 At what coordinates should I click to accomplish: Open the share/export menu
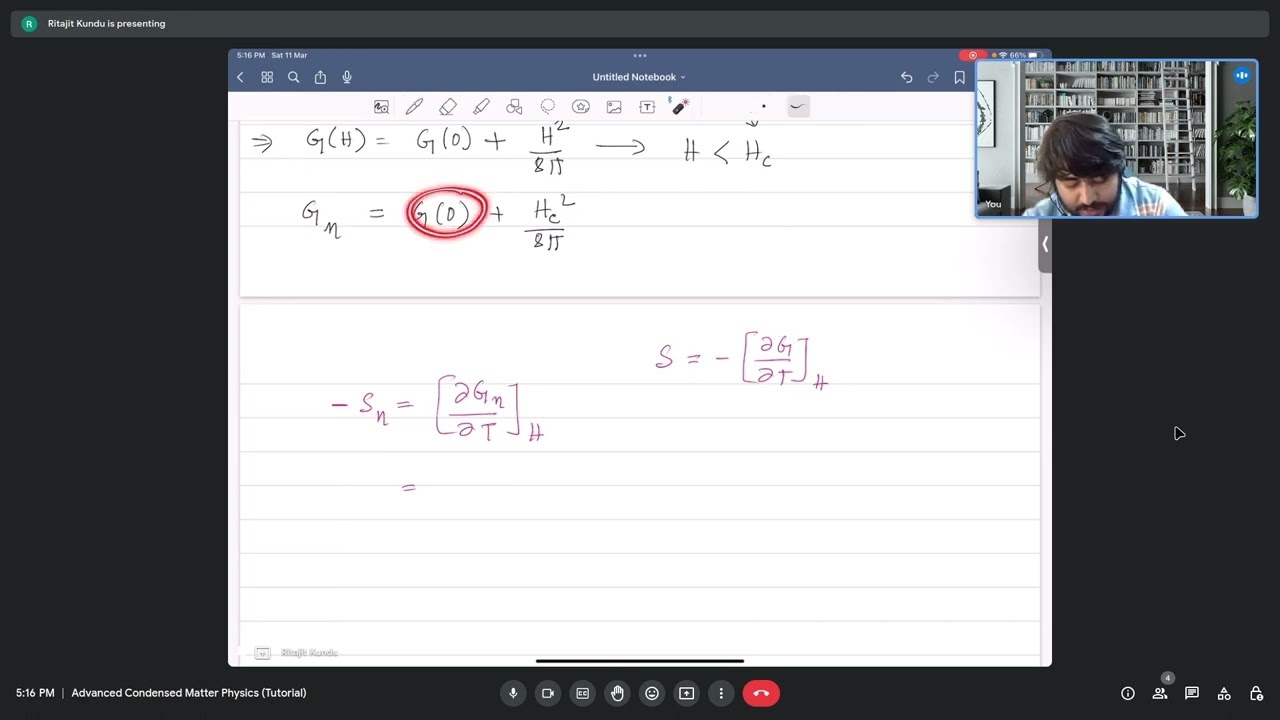(320, 77)
